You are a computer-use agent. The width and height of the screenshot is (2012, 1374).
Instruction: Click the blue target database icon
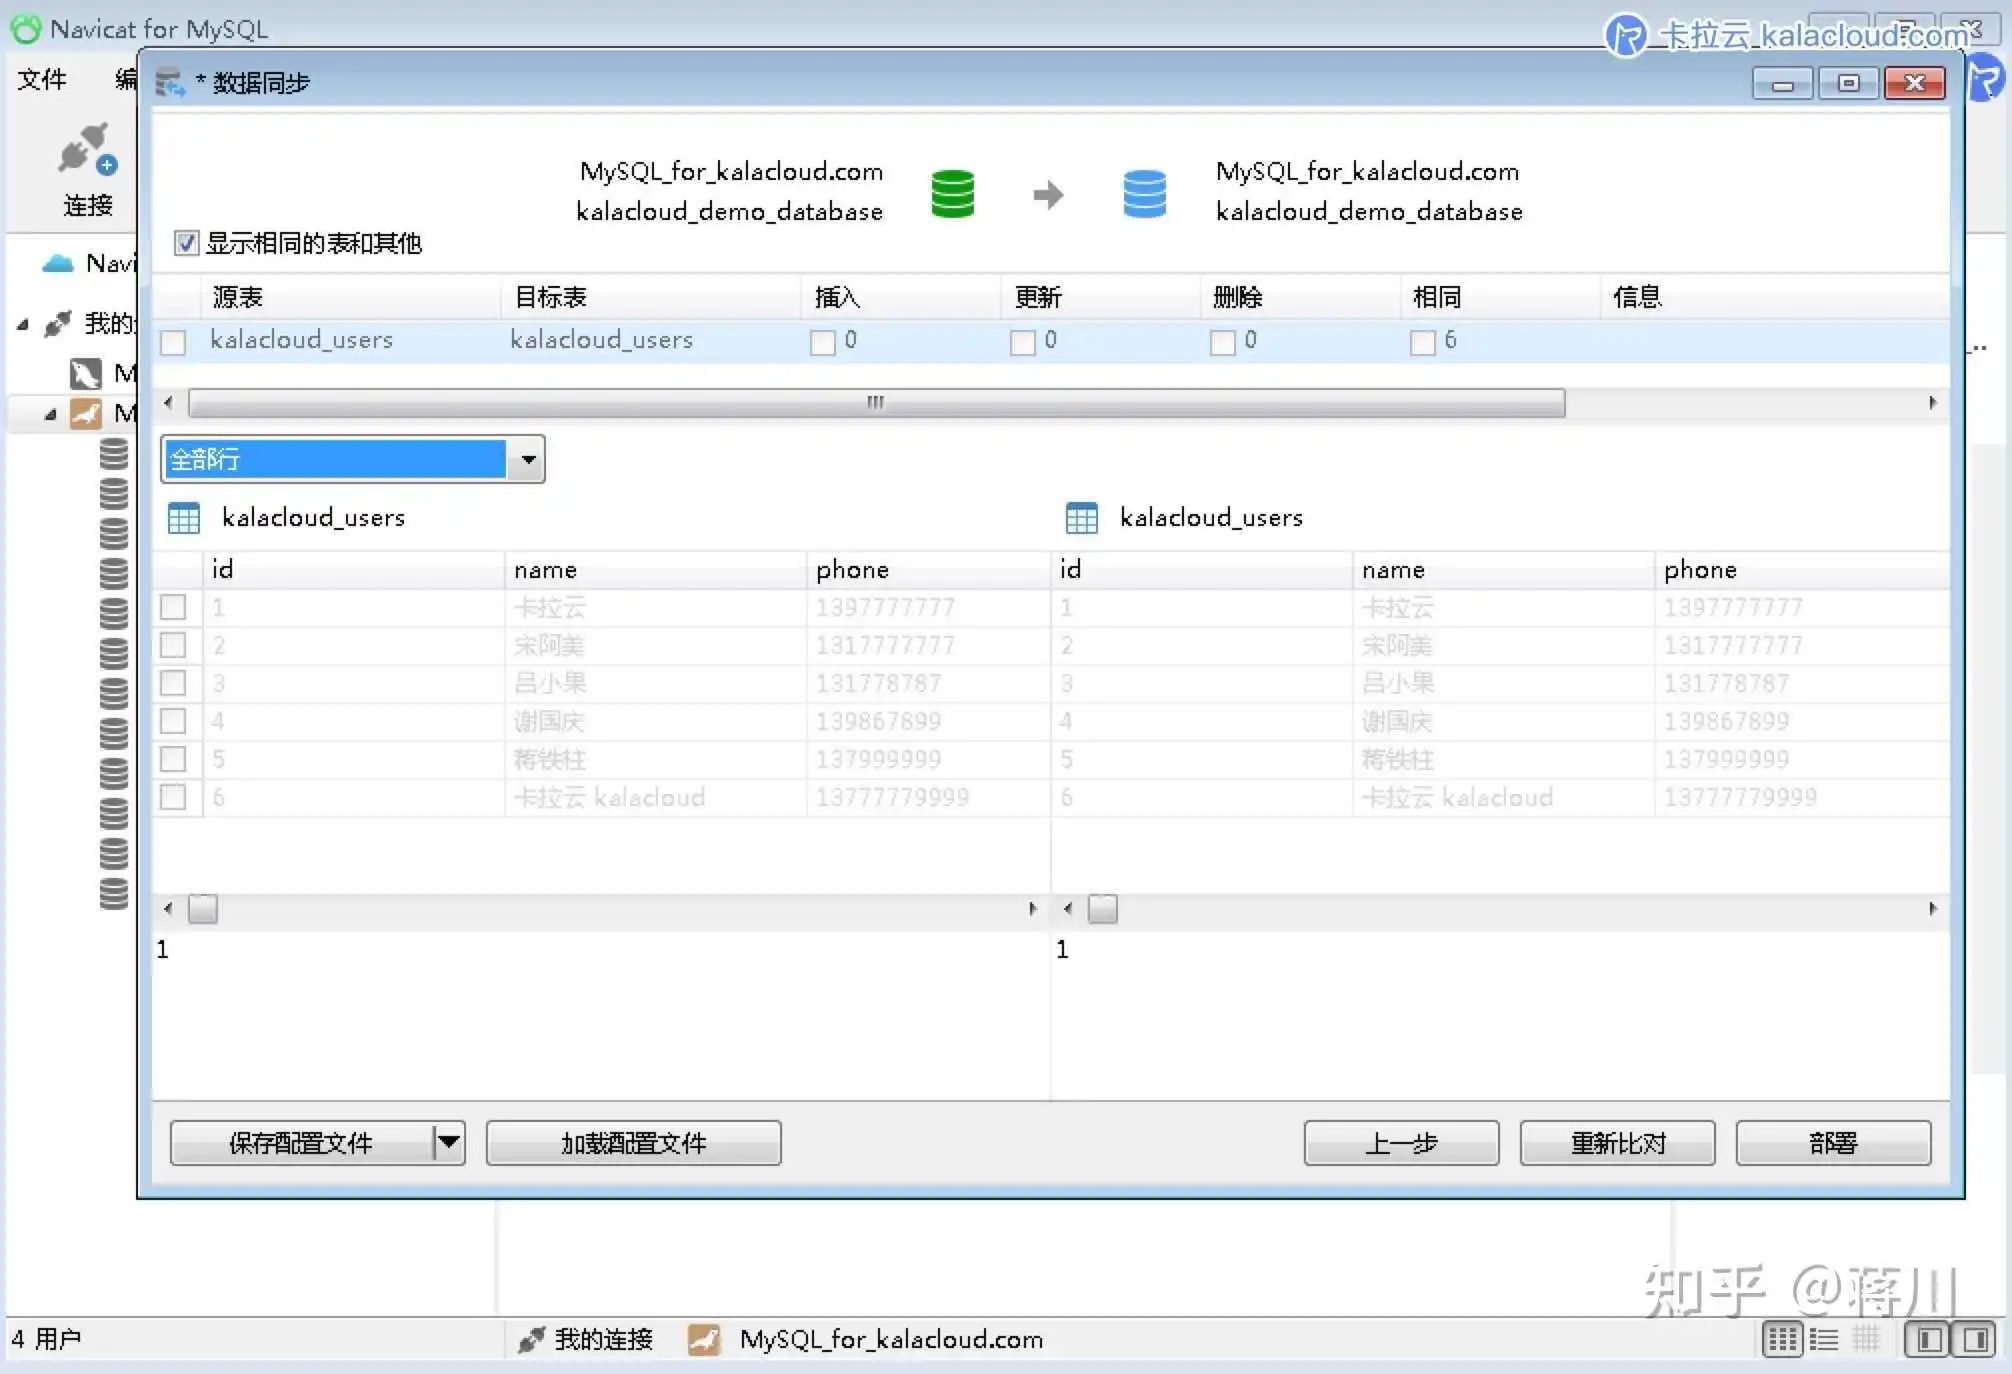pos(1144,193)
